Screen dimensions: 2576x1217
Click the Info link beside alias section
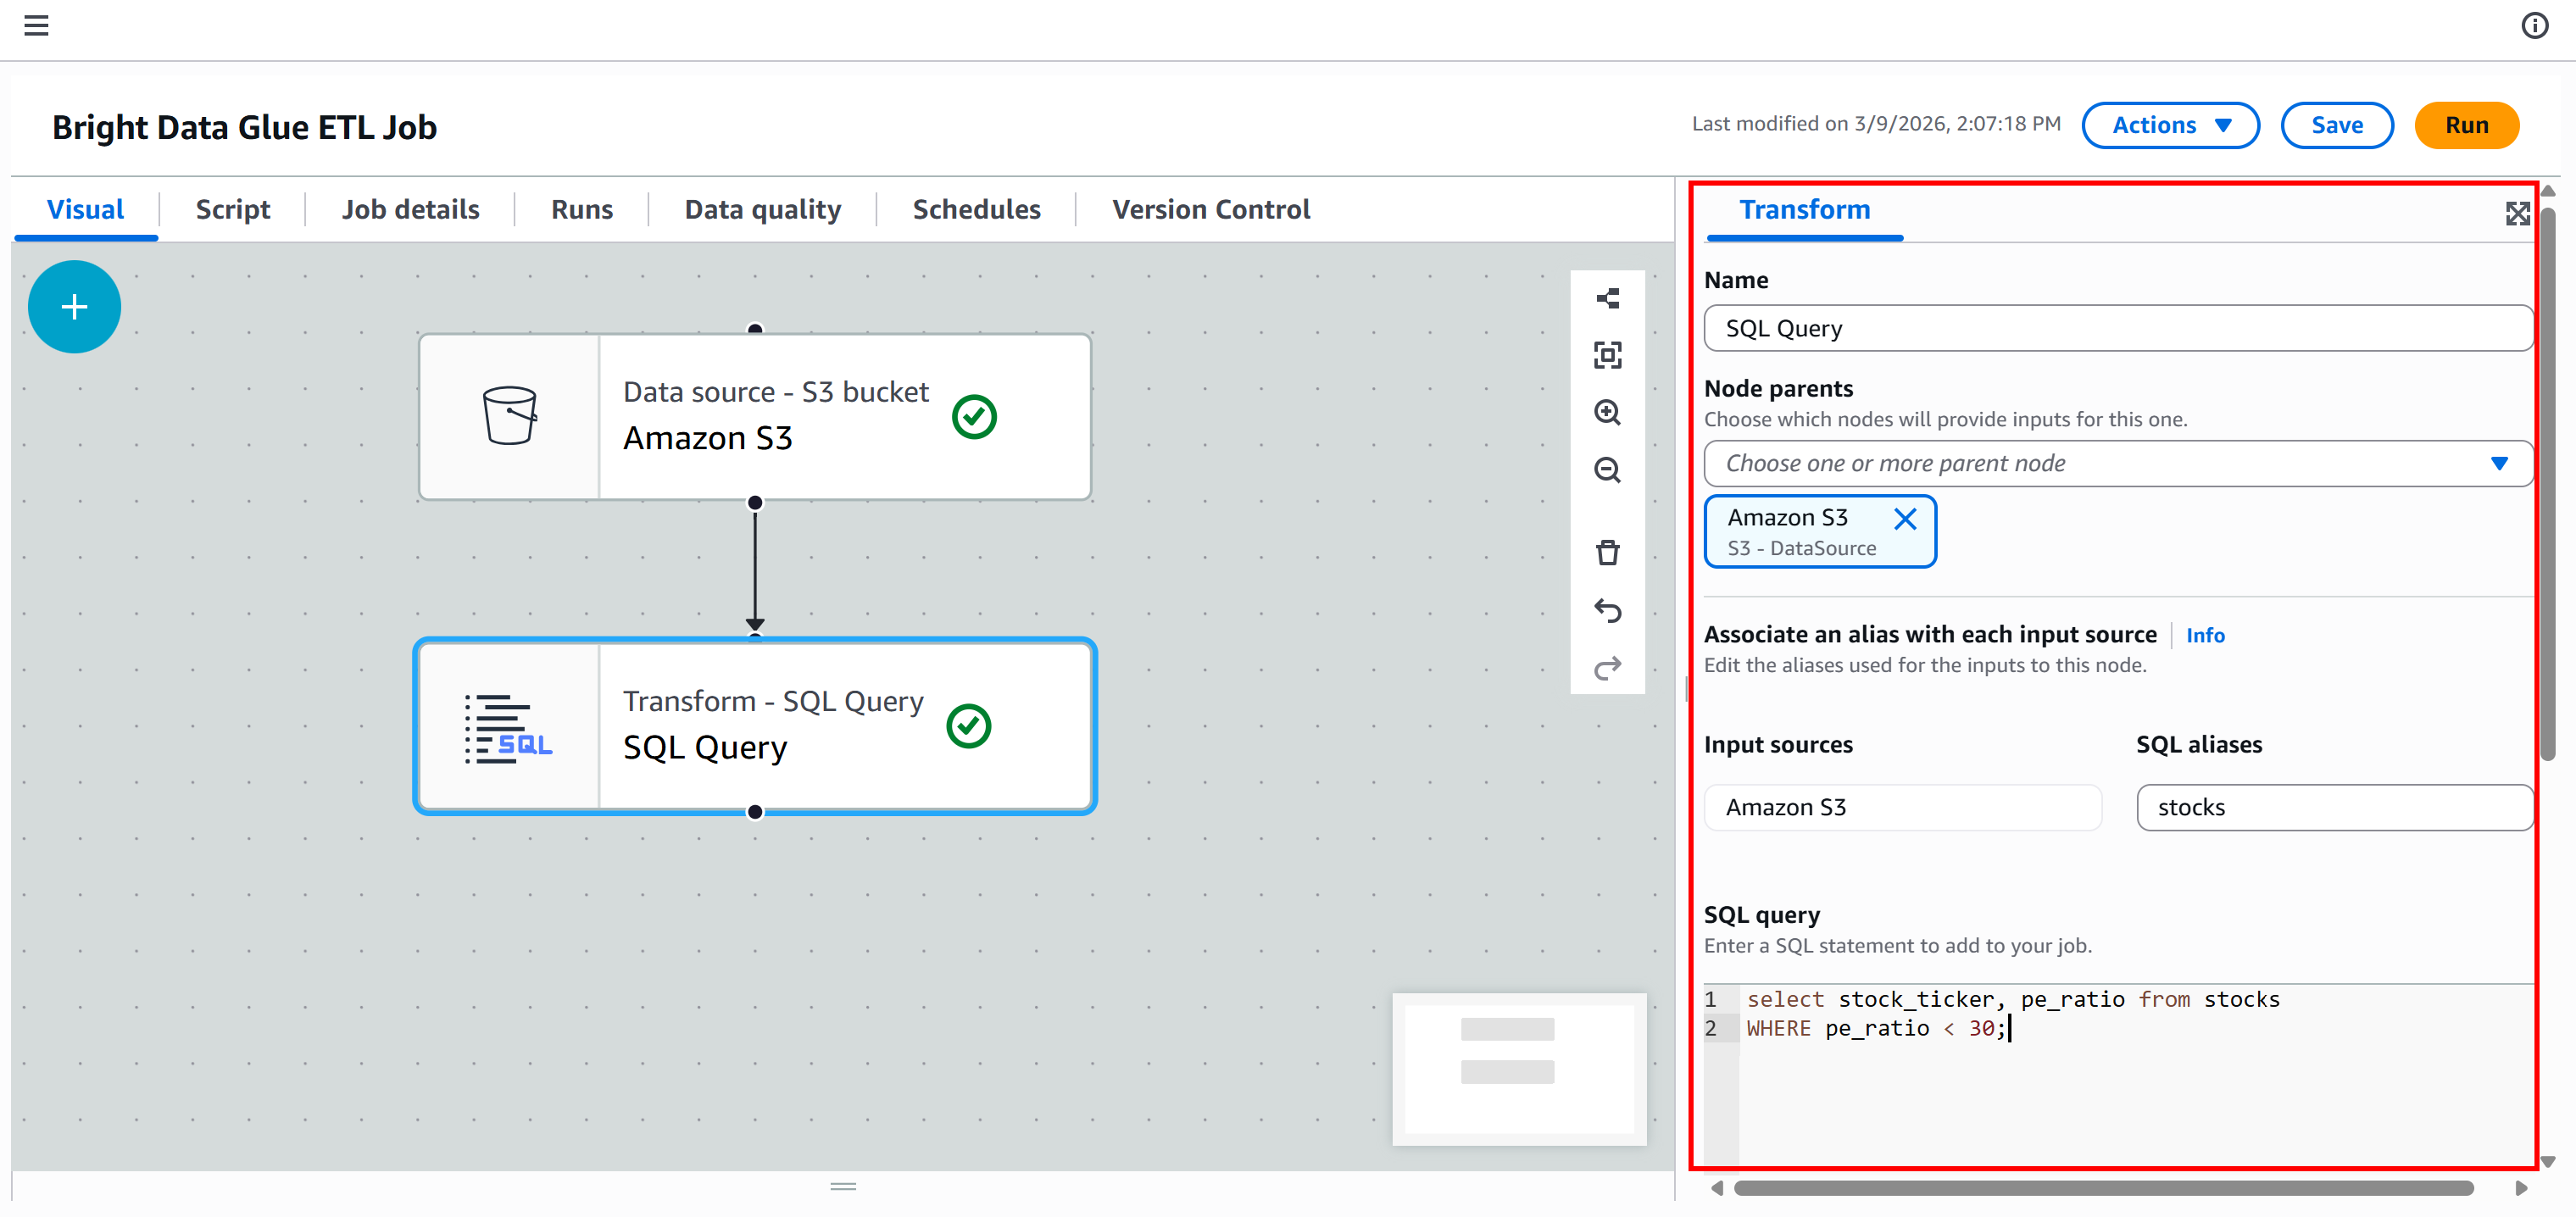pyautogui.click(x=2206, y=635)
